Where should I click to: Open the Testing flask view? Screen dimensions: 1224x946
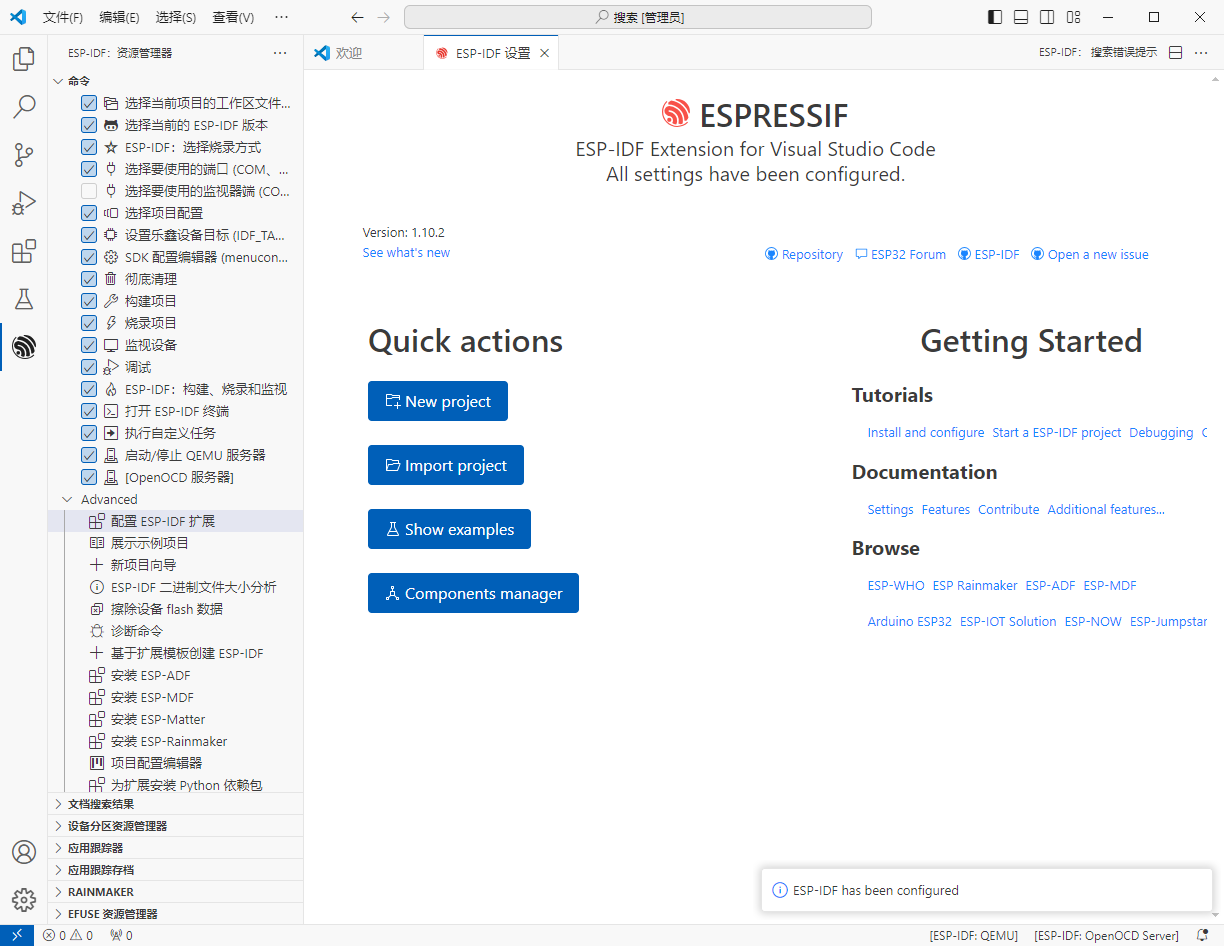[24, 299]
